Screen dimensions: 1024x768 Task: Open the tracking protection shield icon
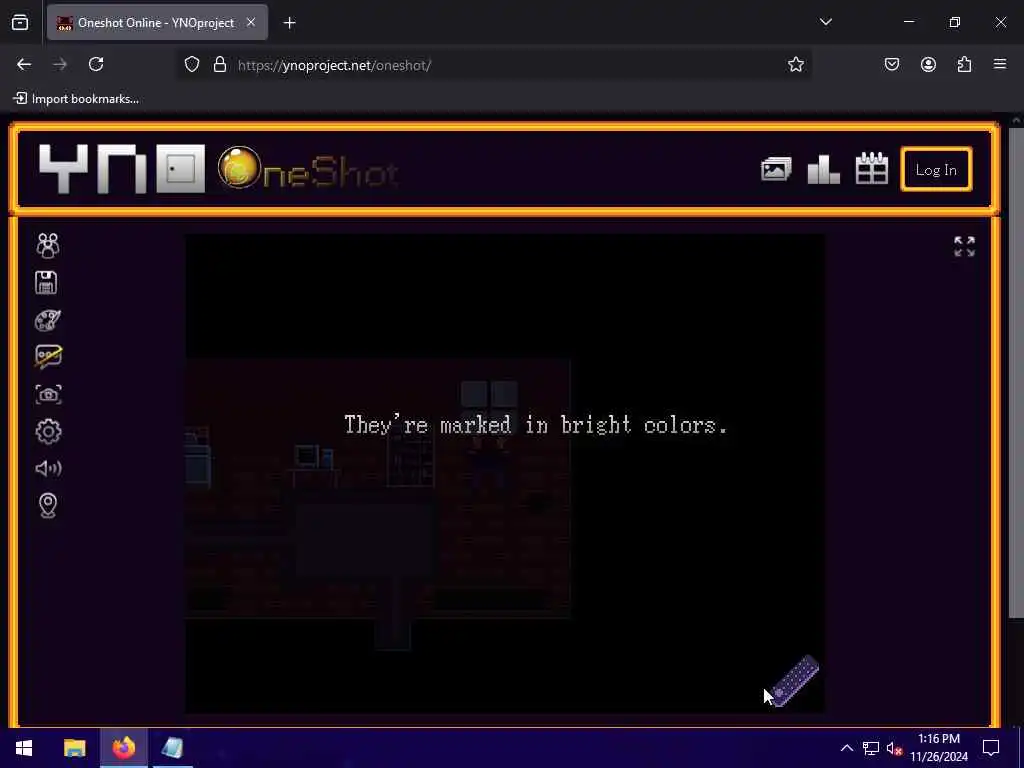tap(191, 65)
